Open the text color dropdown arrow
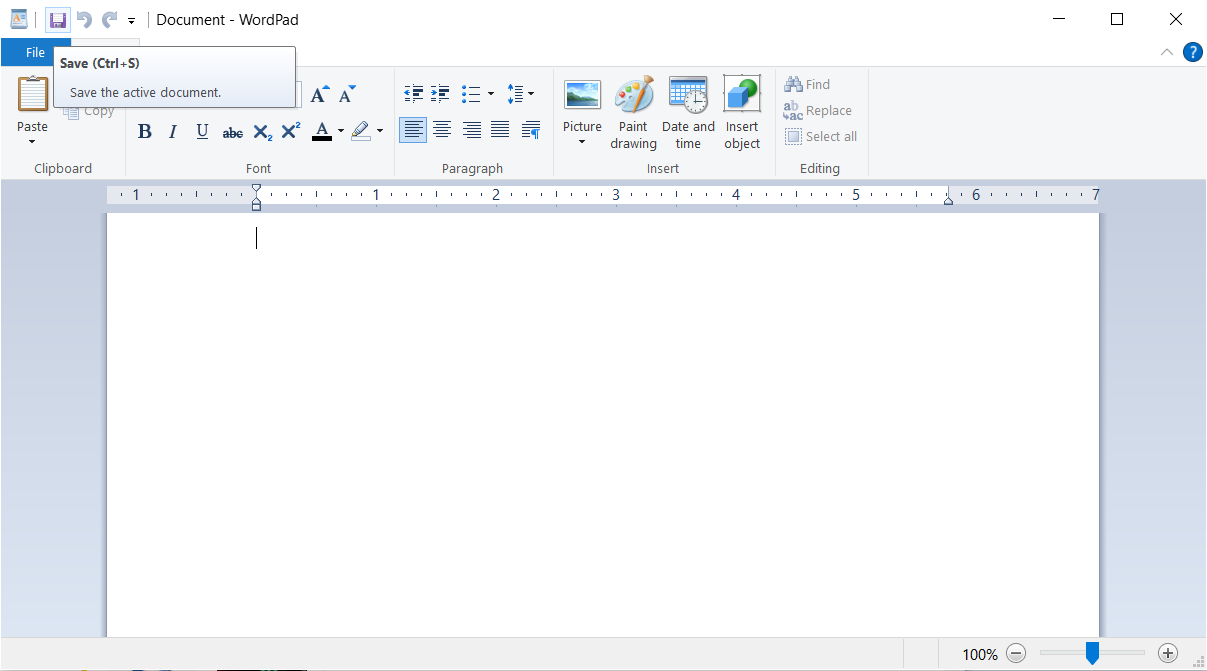The height and width of the screenshot is (671, 1207). click(341, 131)
